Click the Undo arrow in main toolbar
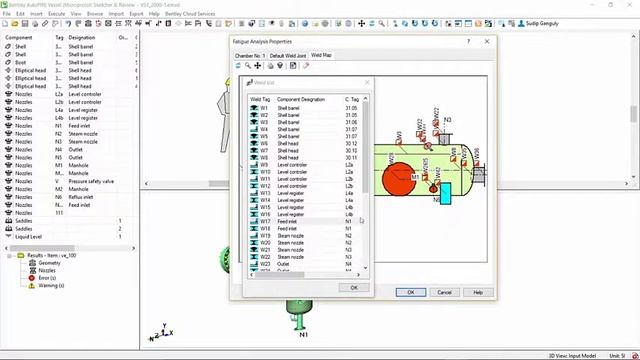 click(68, 24)
